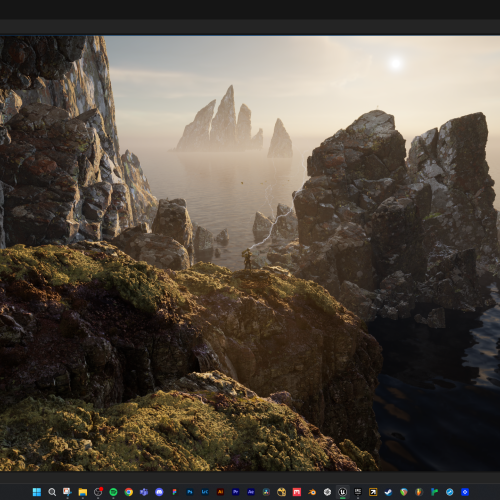Open the blue square app at taskbar end
This screenshot has width=500, height=500.
click(465, 492)
